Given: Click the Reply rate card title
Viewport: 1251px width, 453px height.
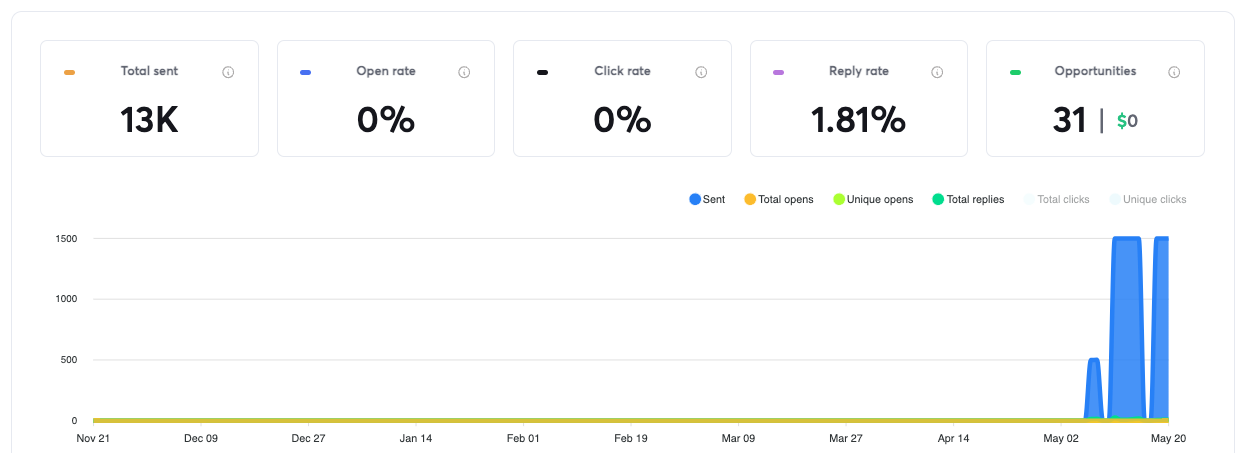Looking at the screenshot, I should point(859,71).
